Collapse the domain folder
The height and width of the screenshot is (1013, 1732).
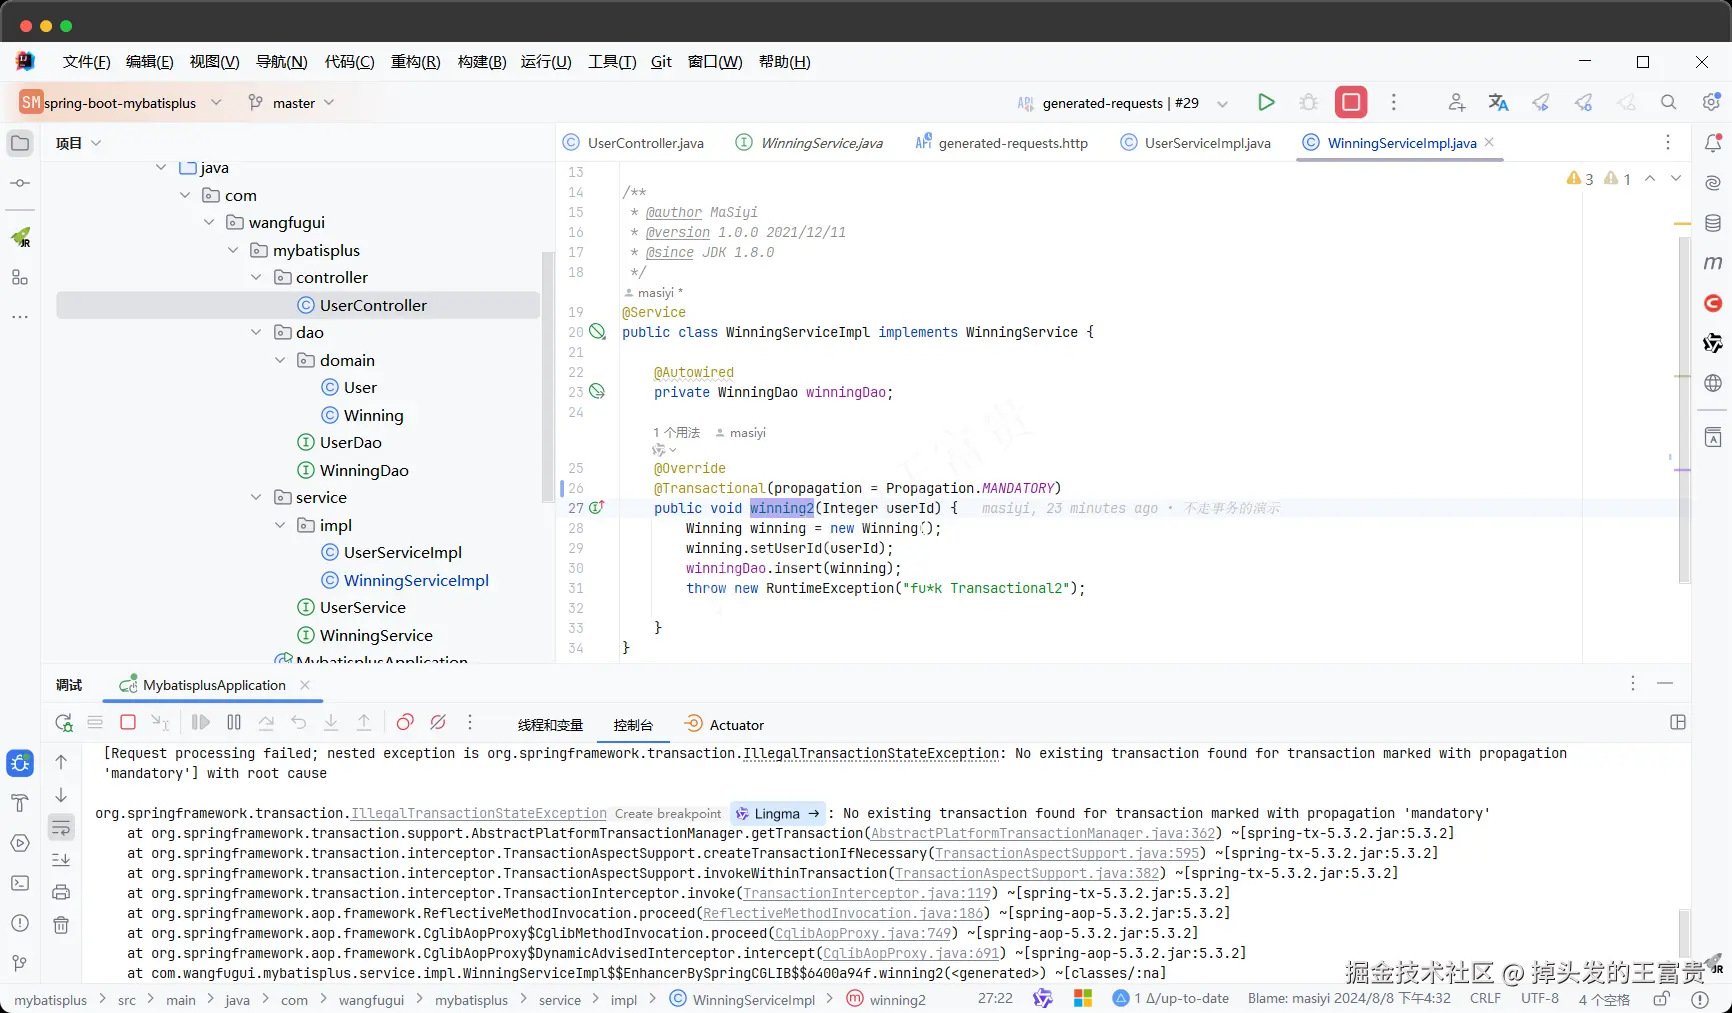coord(280,360)
